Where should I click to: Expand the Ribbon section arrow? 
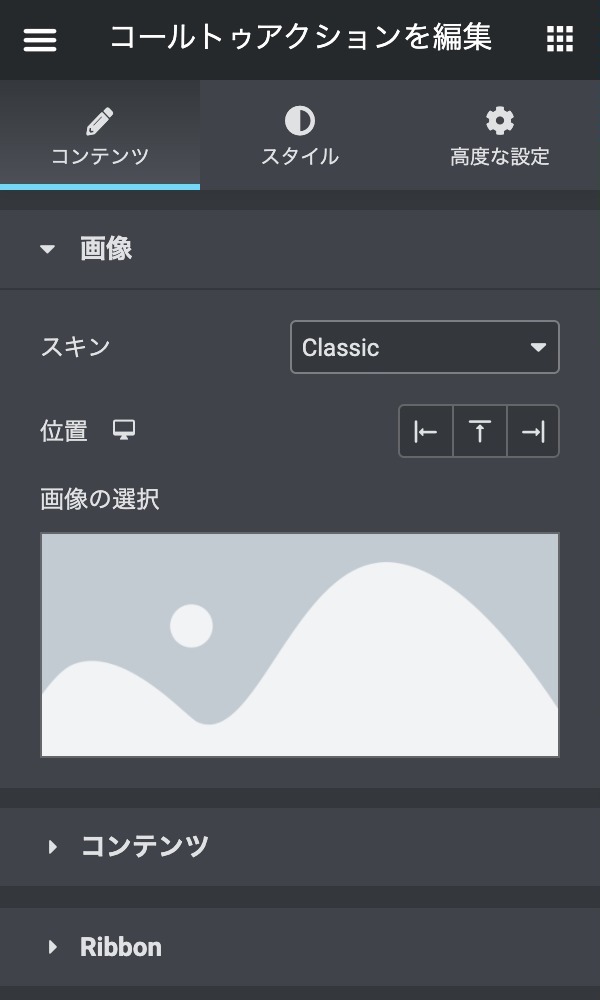pyautogui.click(x=52, y=947)
